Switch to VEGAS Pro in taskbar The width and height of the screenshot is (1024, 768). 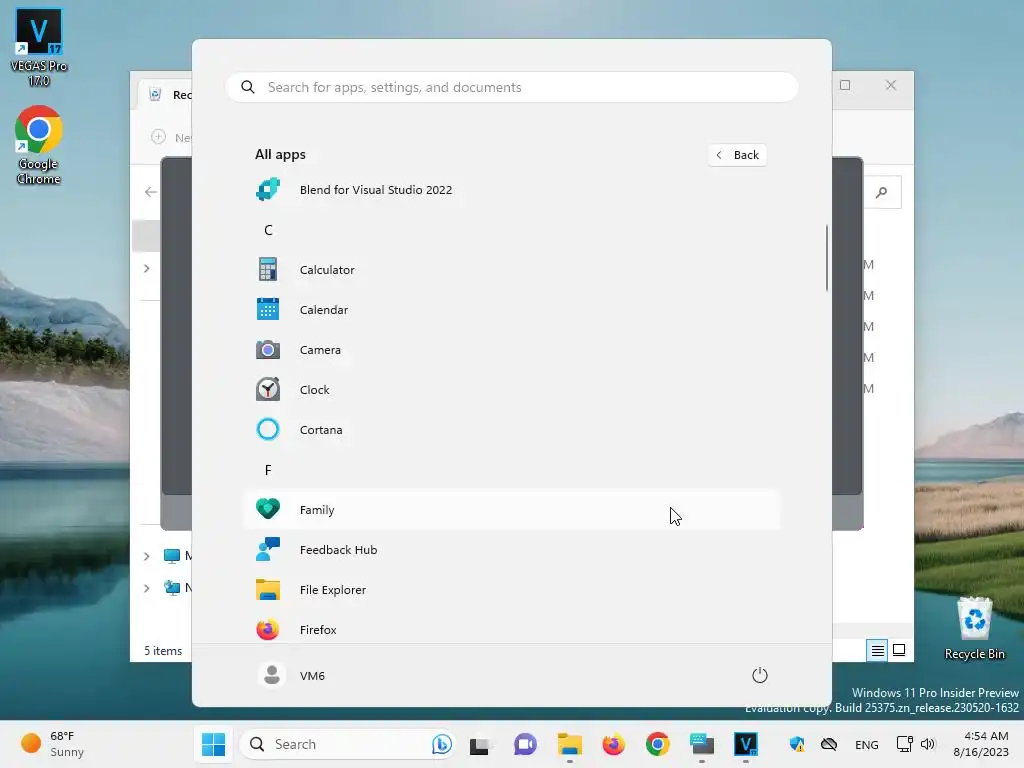[746, 744]
